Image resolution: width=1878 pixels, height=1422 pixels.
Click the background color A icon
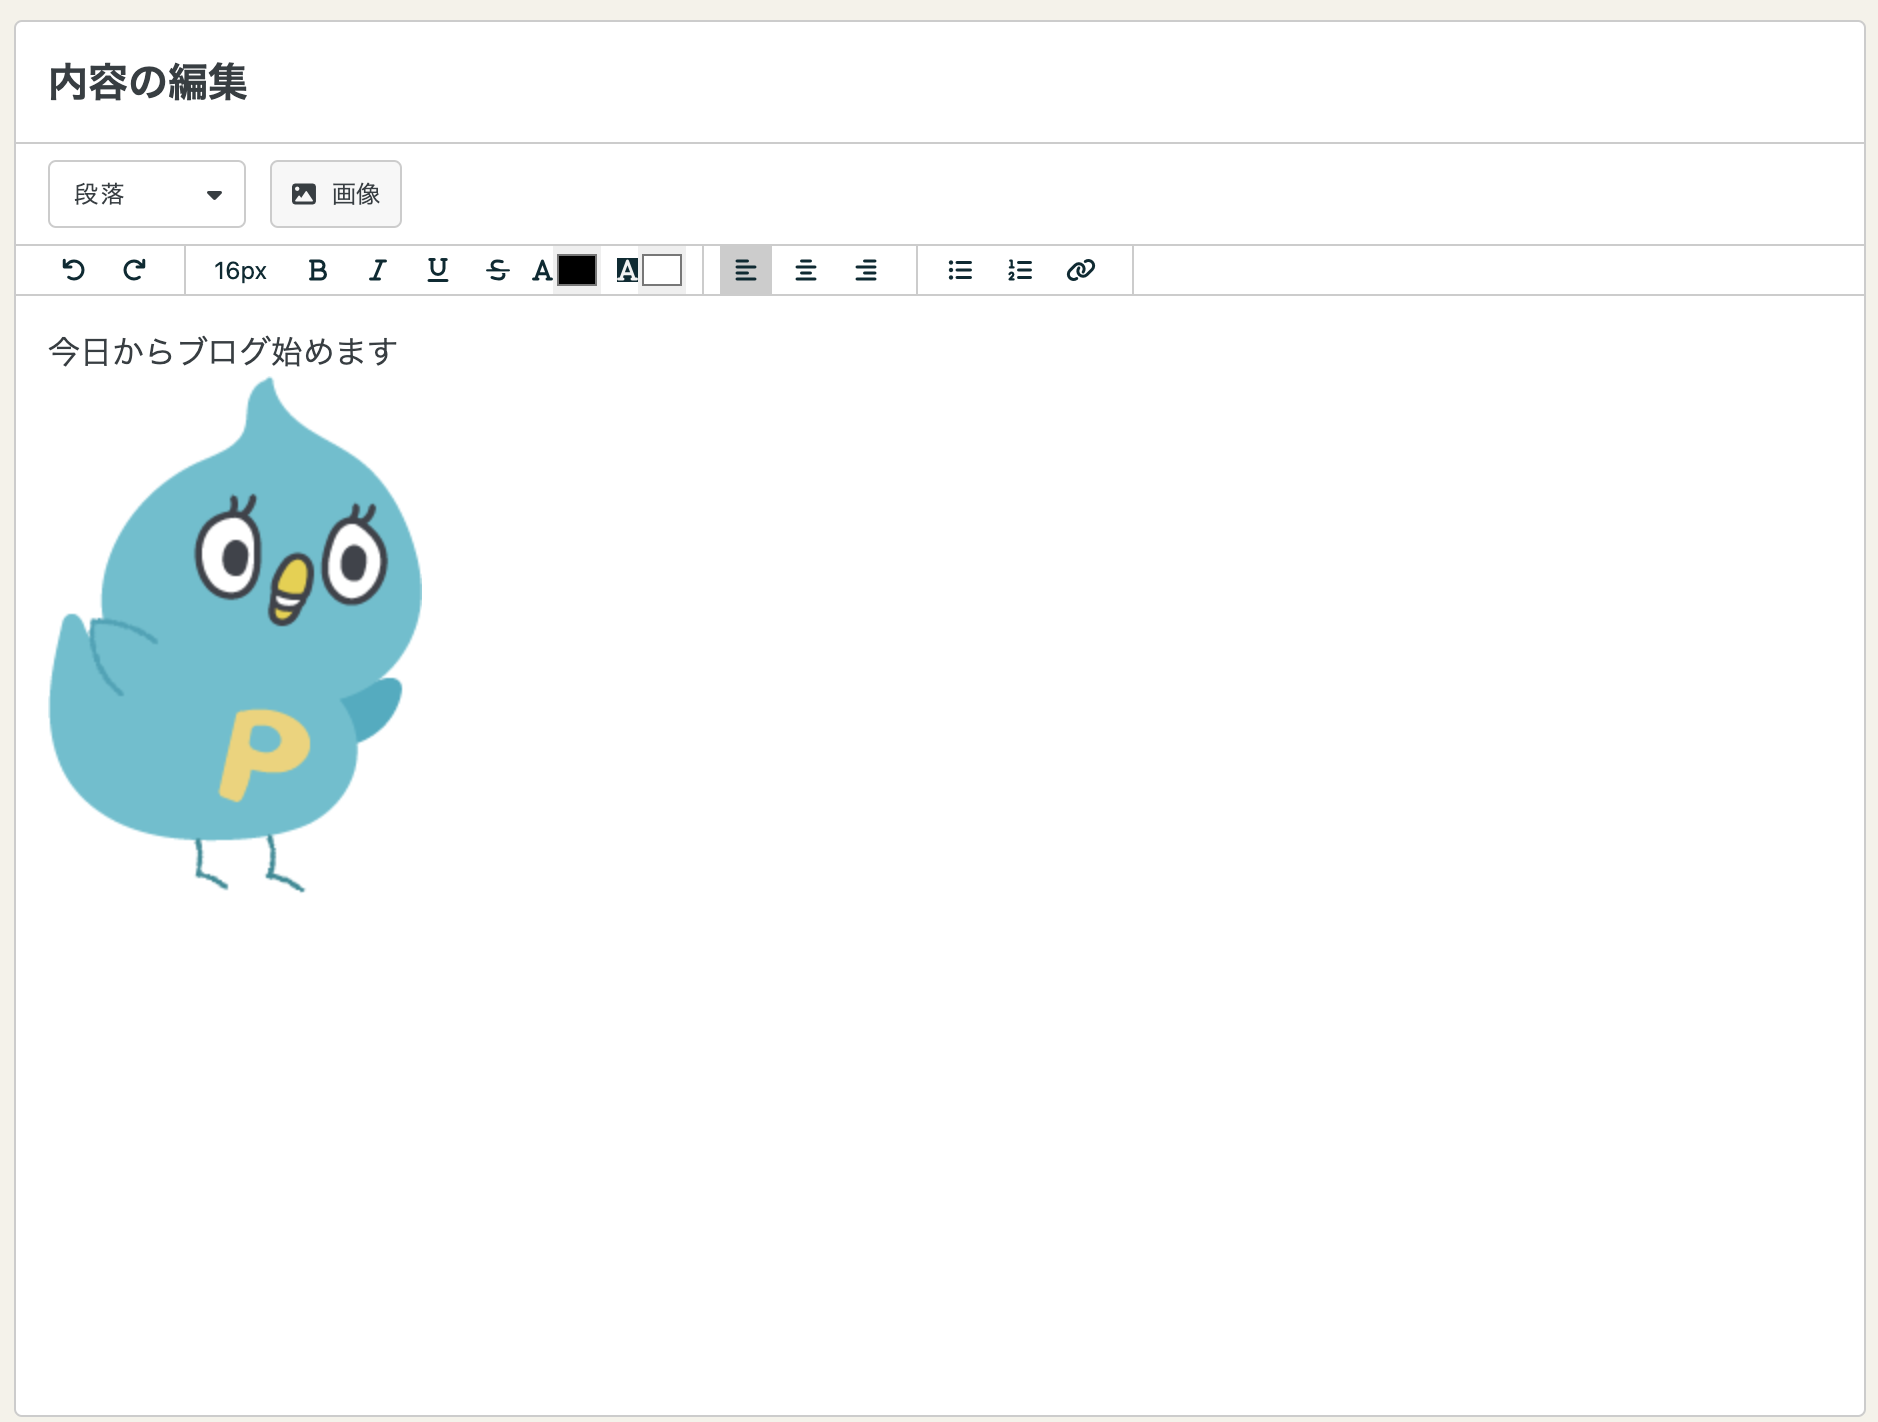pyautogui.click(x=627, y=270)
